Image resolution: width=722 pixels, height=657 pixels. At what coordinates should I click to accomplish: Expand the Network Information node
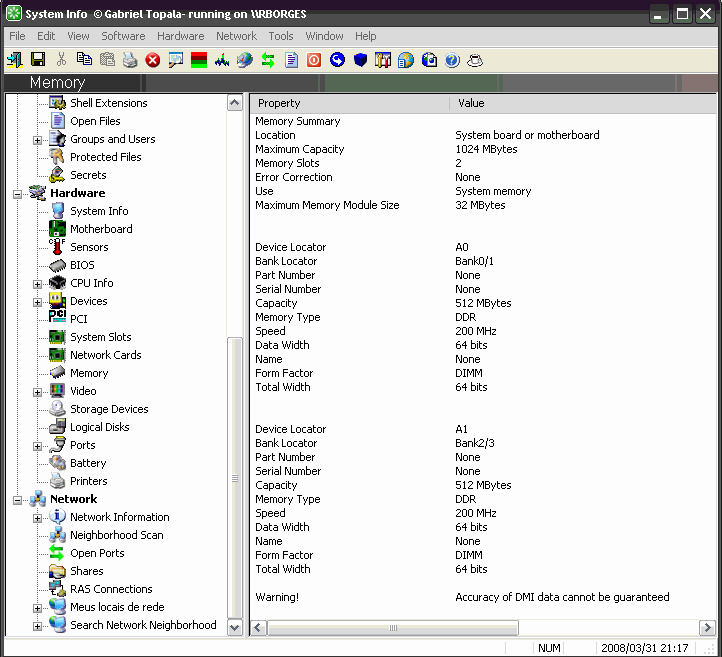click(x=38, y=518)
